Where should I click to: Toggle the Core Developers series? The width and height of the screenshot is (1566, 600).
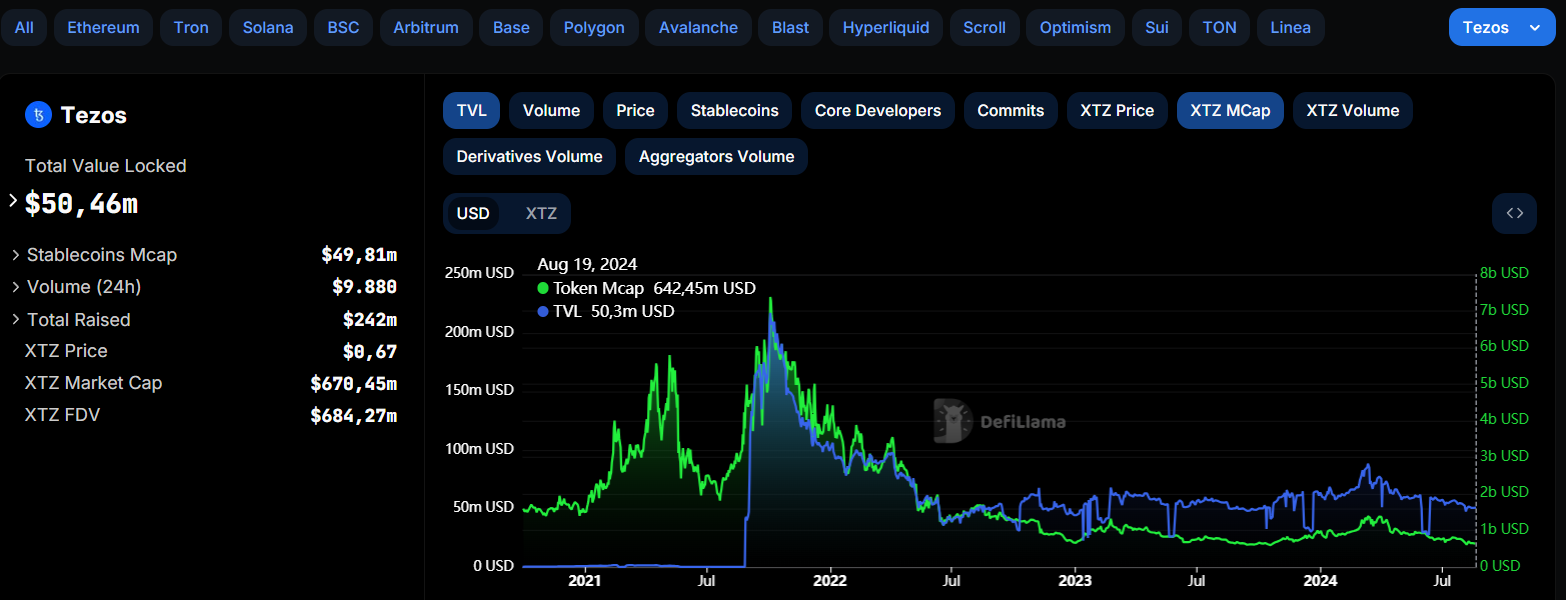point(878,110)
